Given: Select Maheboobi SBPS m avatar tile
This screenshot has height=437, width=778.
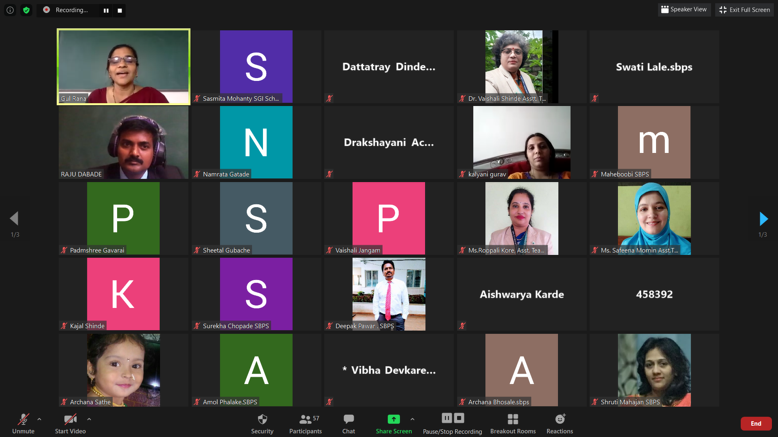Looking at the screenshot, I should click(654, 142).
